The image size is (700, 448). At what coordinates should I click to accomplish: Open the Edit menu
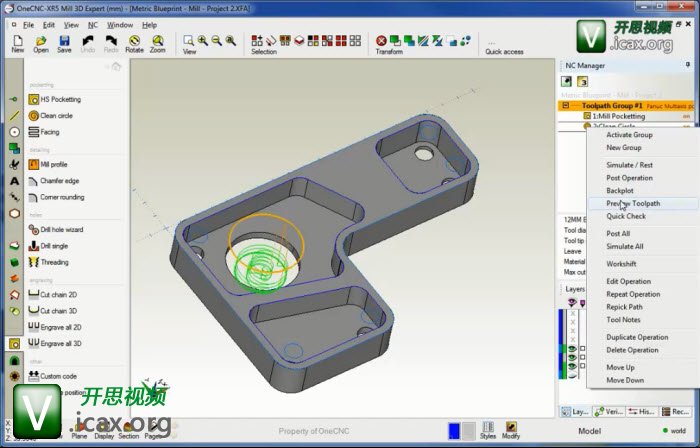point(49,25)
